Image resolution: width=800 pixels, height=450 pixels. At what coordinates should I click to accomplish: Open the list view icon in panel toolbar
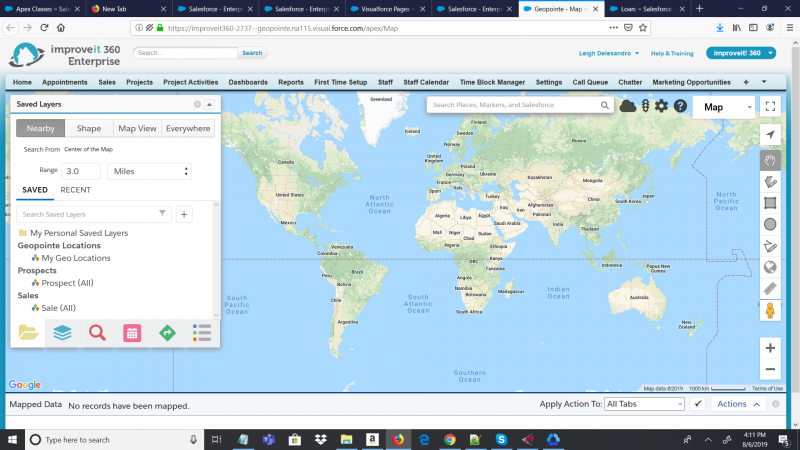click(x=202, y=333)
